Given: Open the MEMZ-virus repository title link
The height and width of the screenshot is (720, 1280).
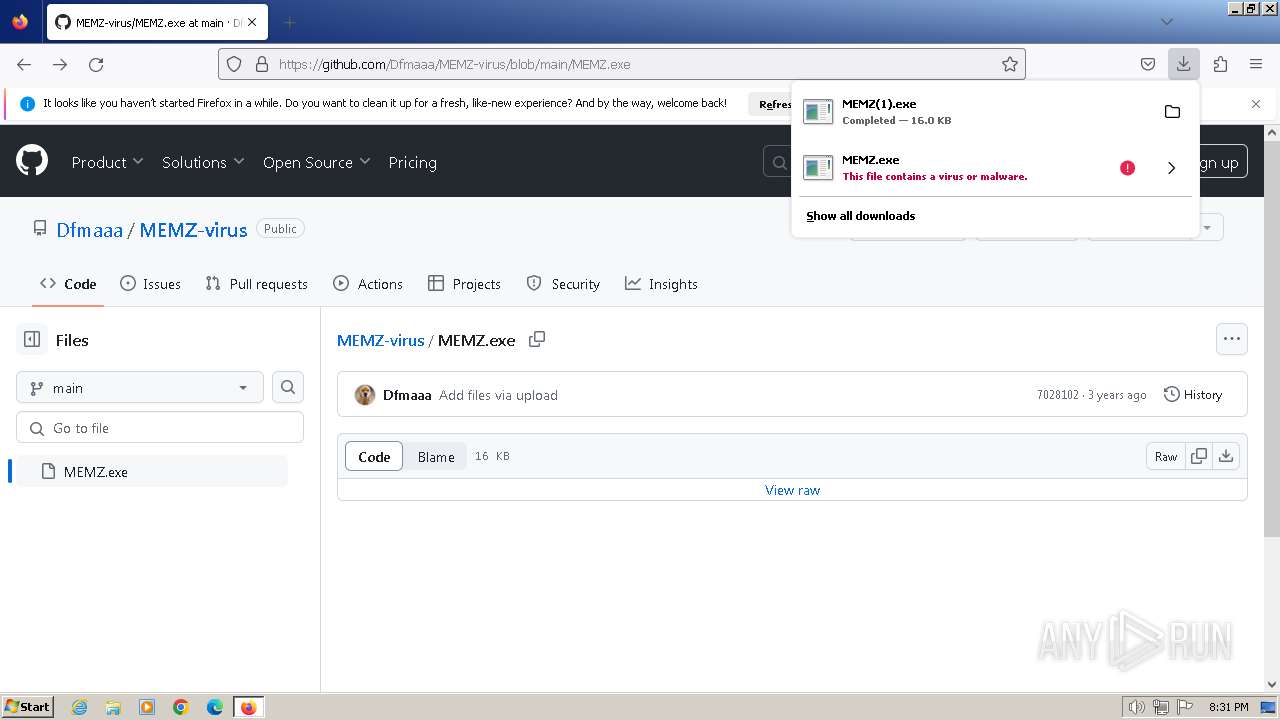Looking at the screenshot, I should [x=193, y=230].
